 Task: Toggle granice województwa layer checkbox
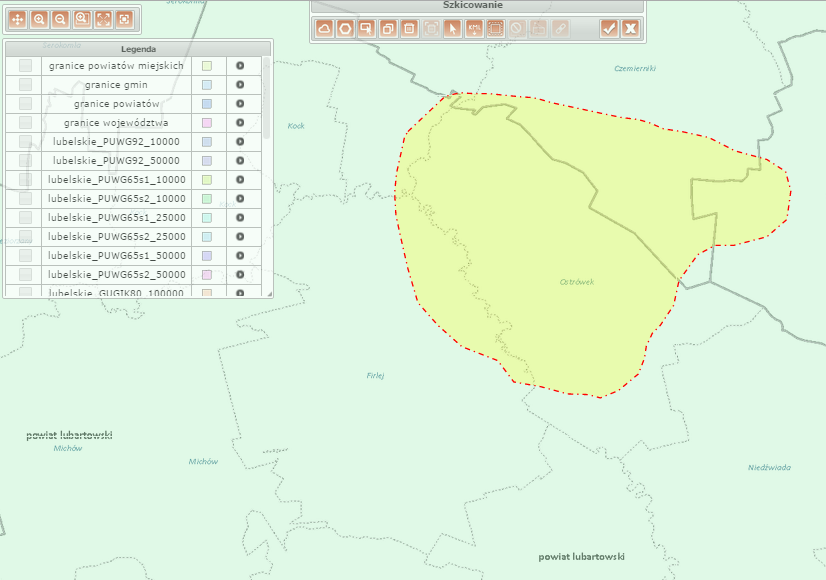click(25, 123)
